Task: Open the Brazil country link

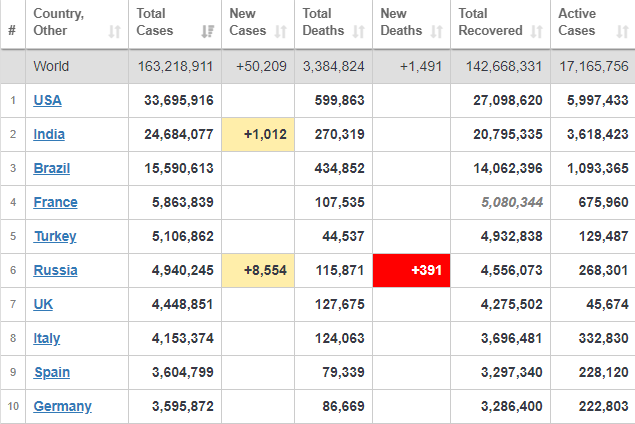Action: pos(52,168)
